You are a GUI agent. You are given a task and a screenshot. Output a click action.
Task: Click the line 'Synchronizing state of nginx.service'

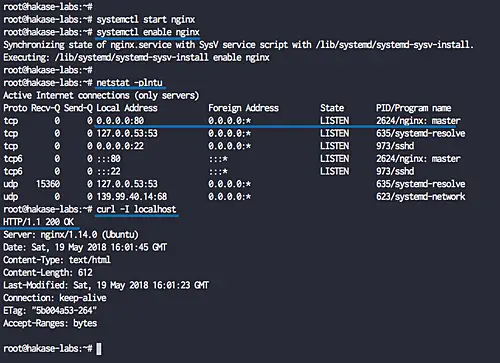coord(238,45)
